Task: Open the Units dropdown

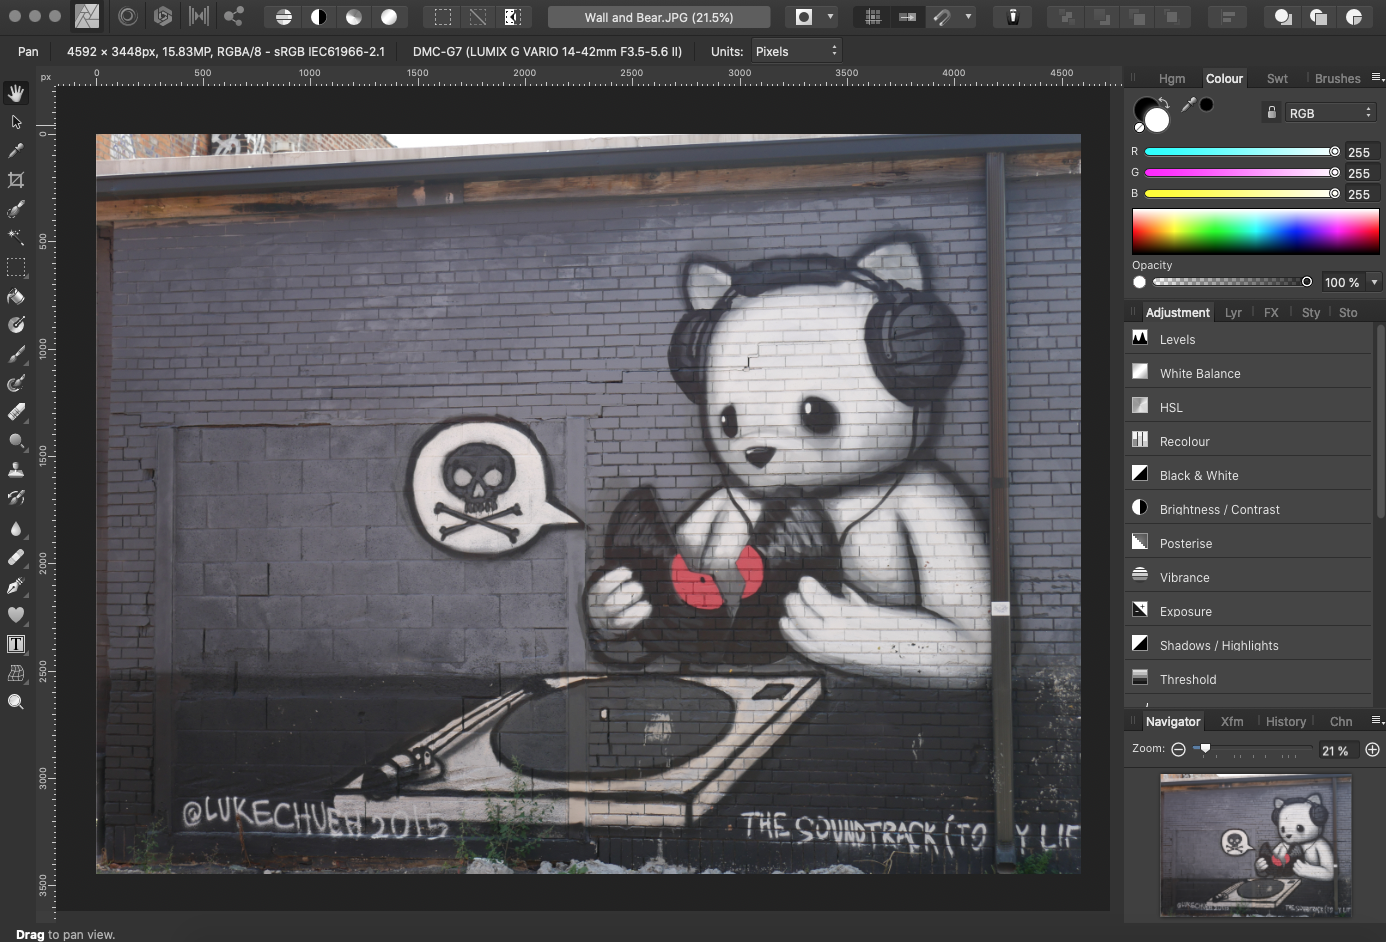Action: click(795, 51)
